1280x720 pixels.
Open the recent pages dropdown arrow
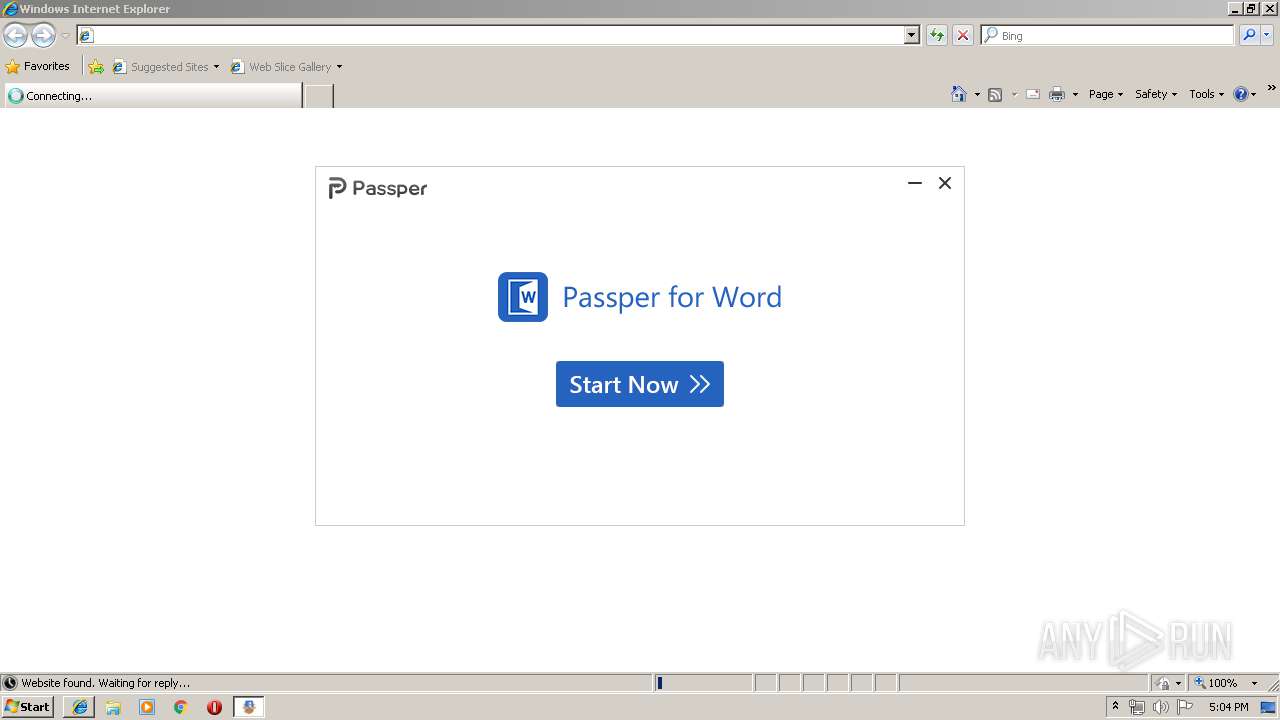65,36
